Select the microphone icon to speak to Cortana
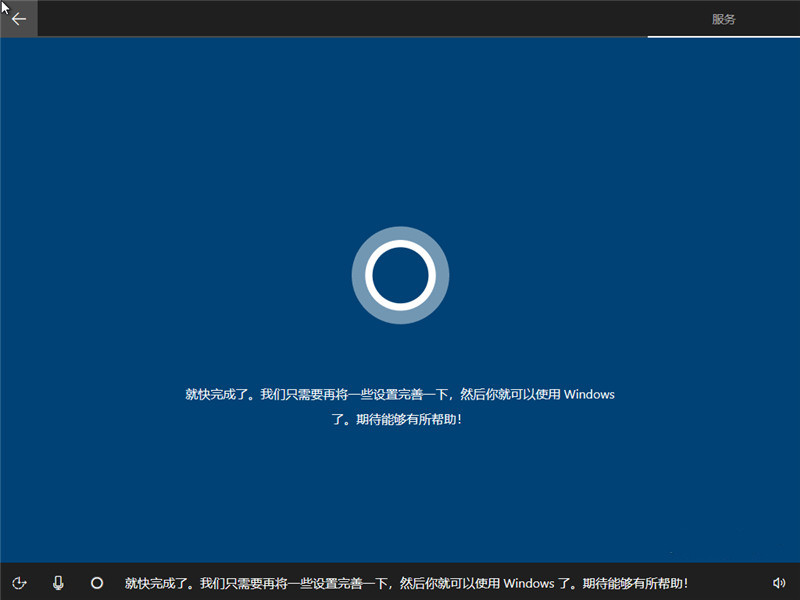This screenshot has height=600, width=800. pos(59,583)
